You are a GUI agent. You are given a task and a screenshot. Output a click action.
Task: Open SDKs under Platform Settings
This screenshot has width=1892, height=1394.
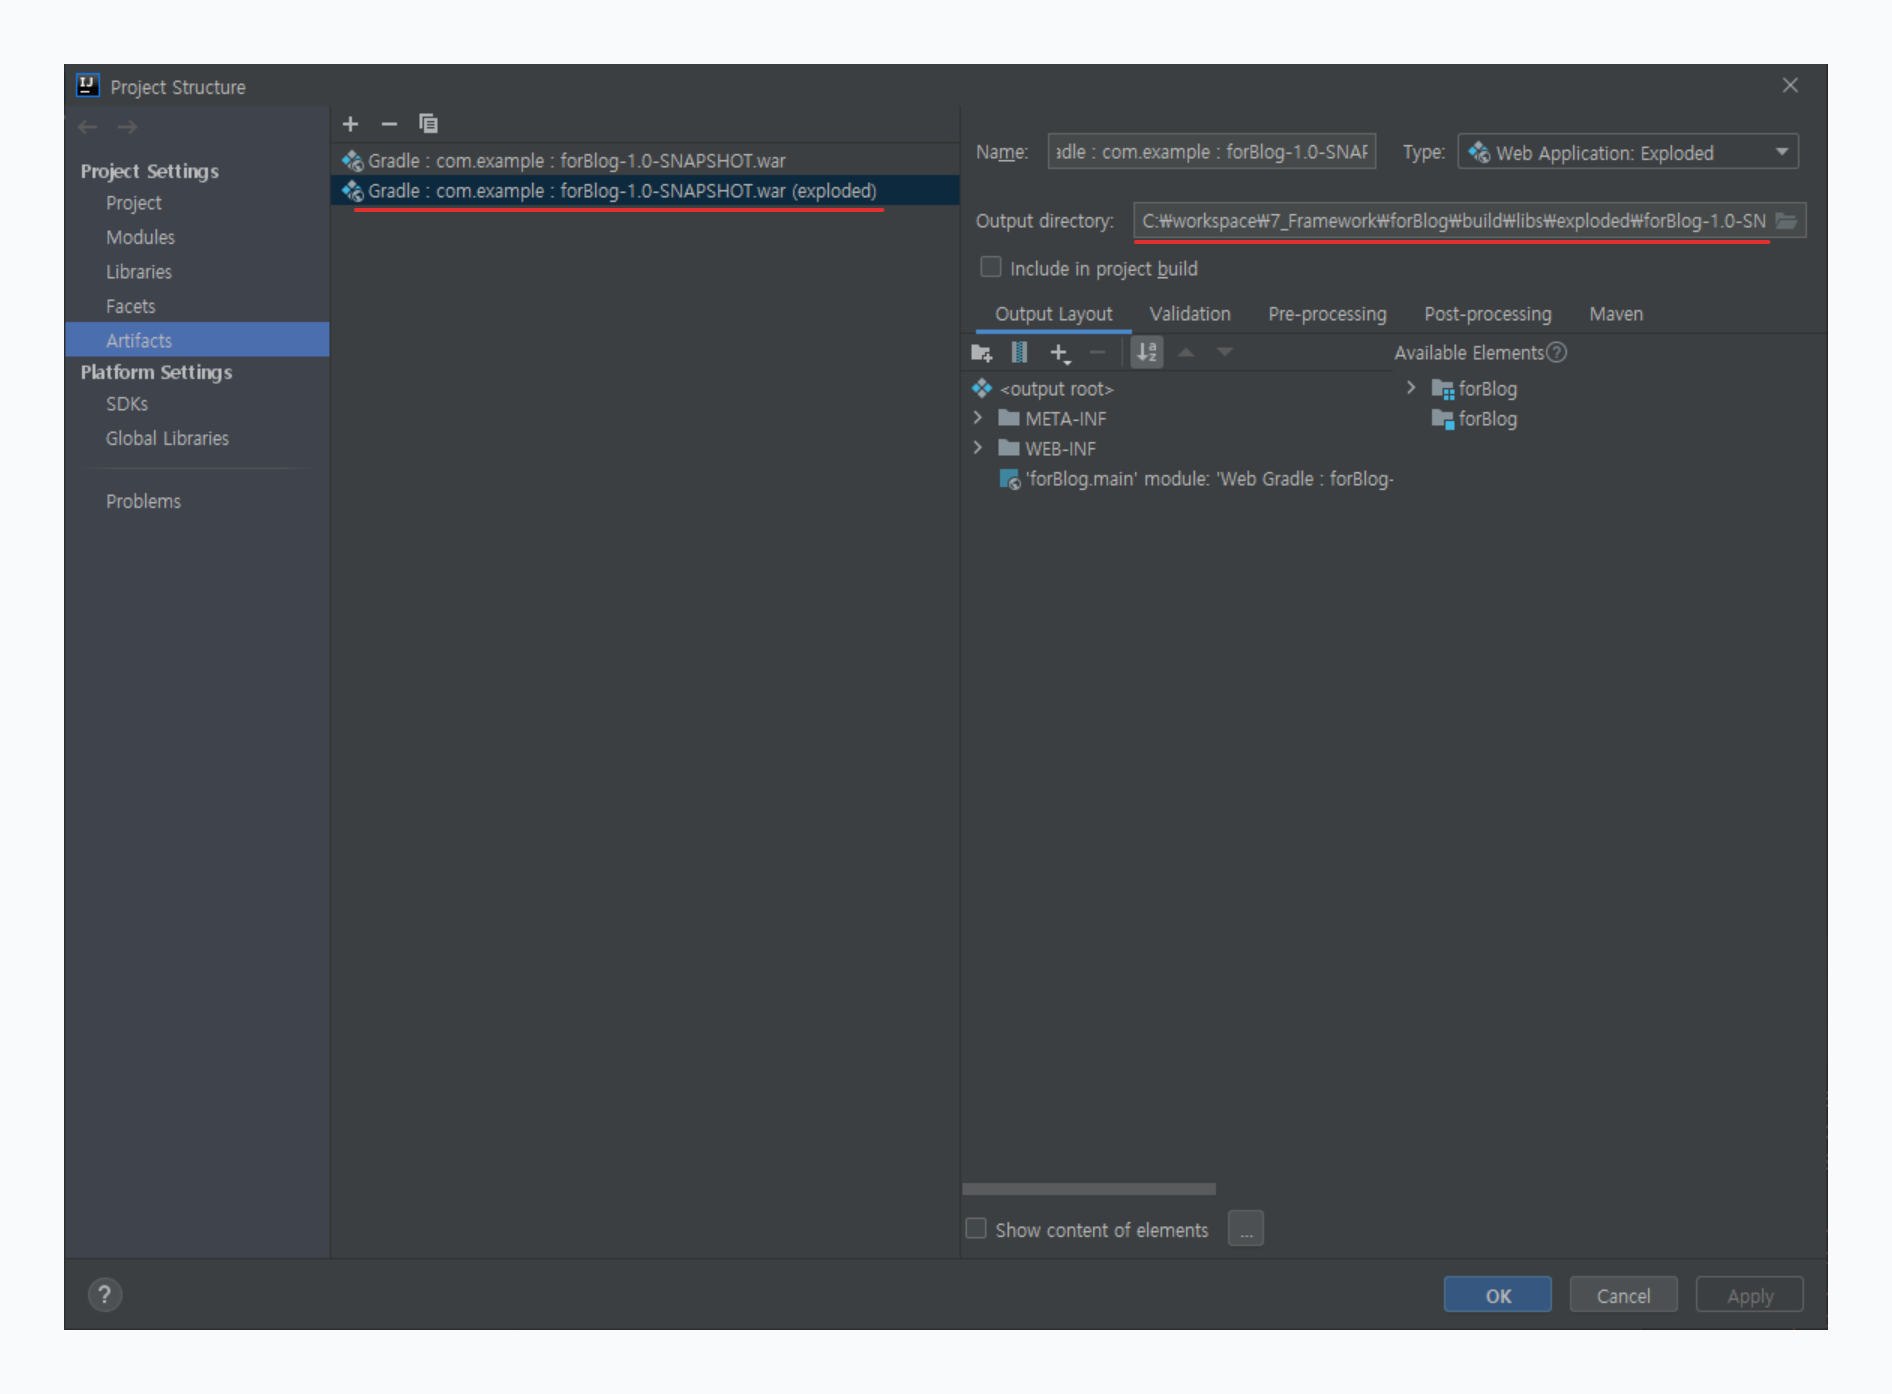[x=127, y=404]
